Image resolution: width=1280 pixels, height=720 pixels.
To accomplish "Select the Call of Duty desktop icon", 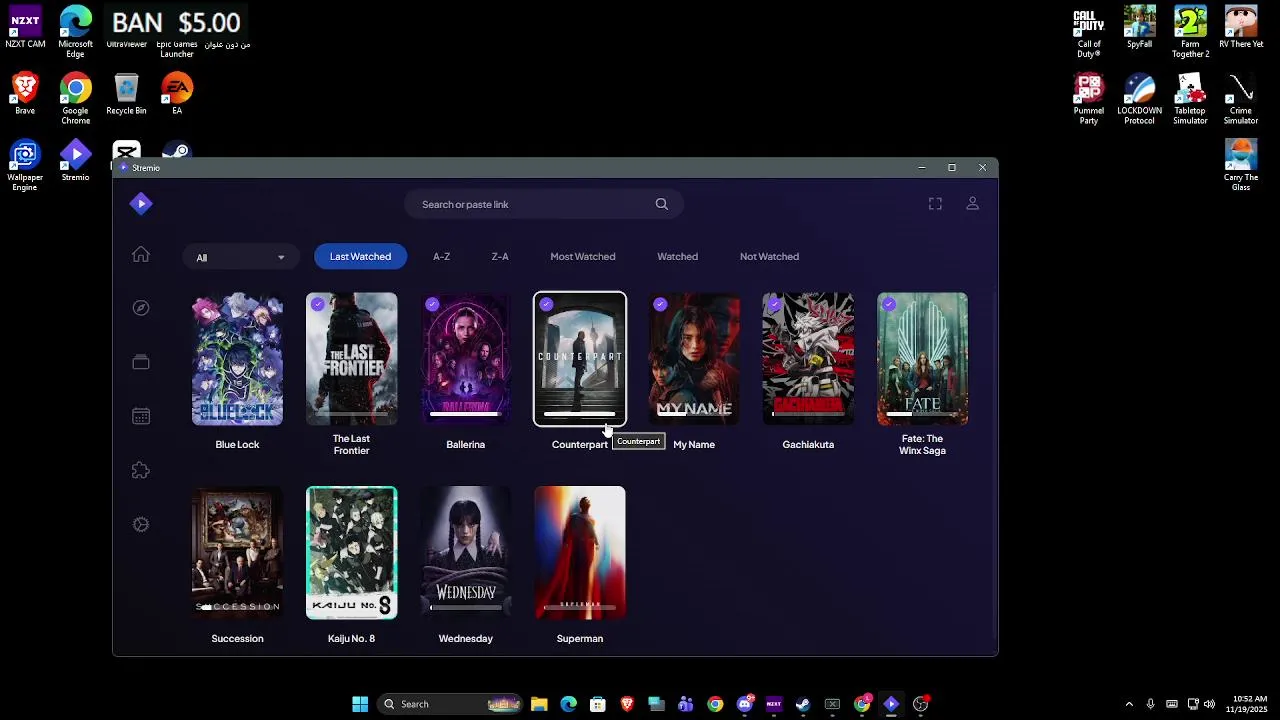I will pos(1089,32).
